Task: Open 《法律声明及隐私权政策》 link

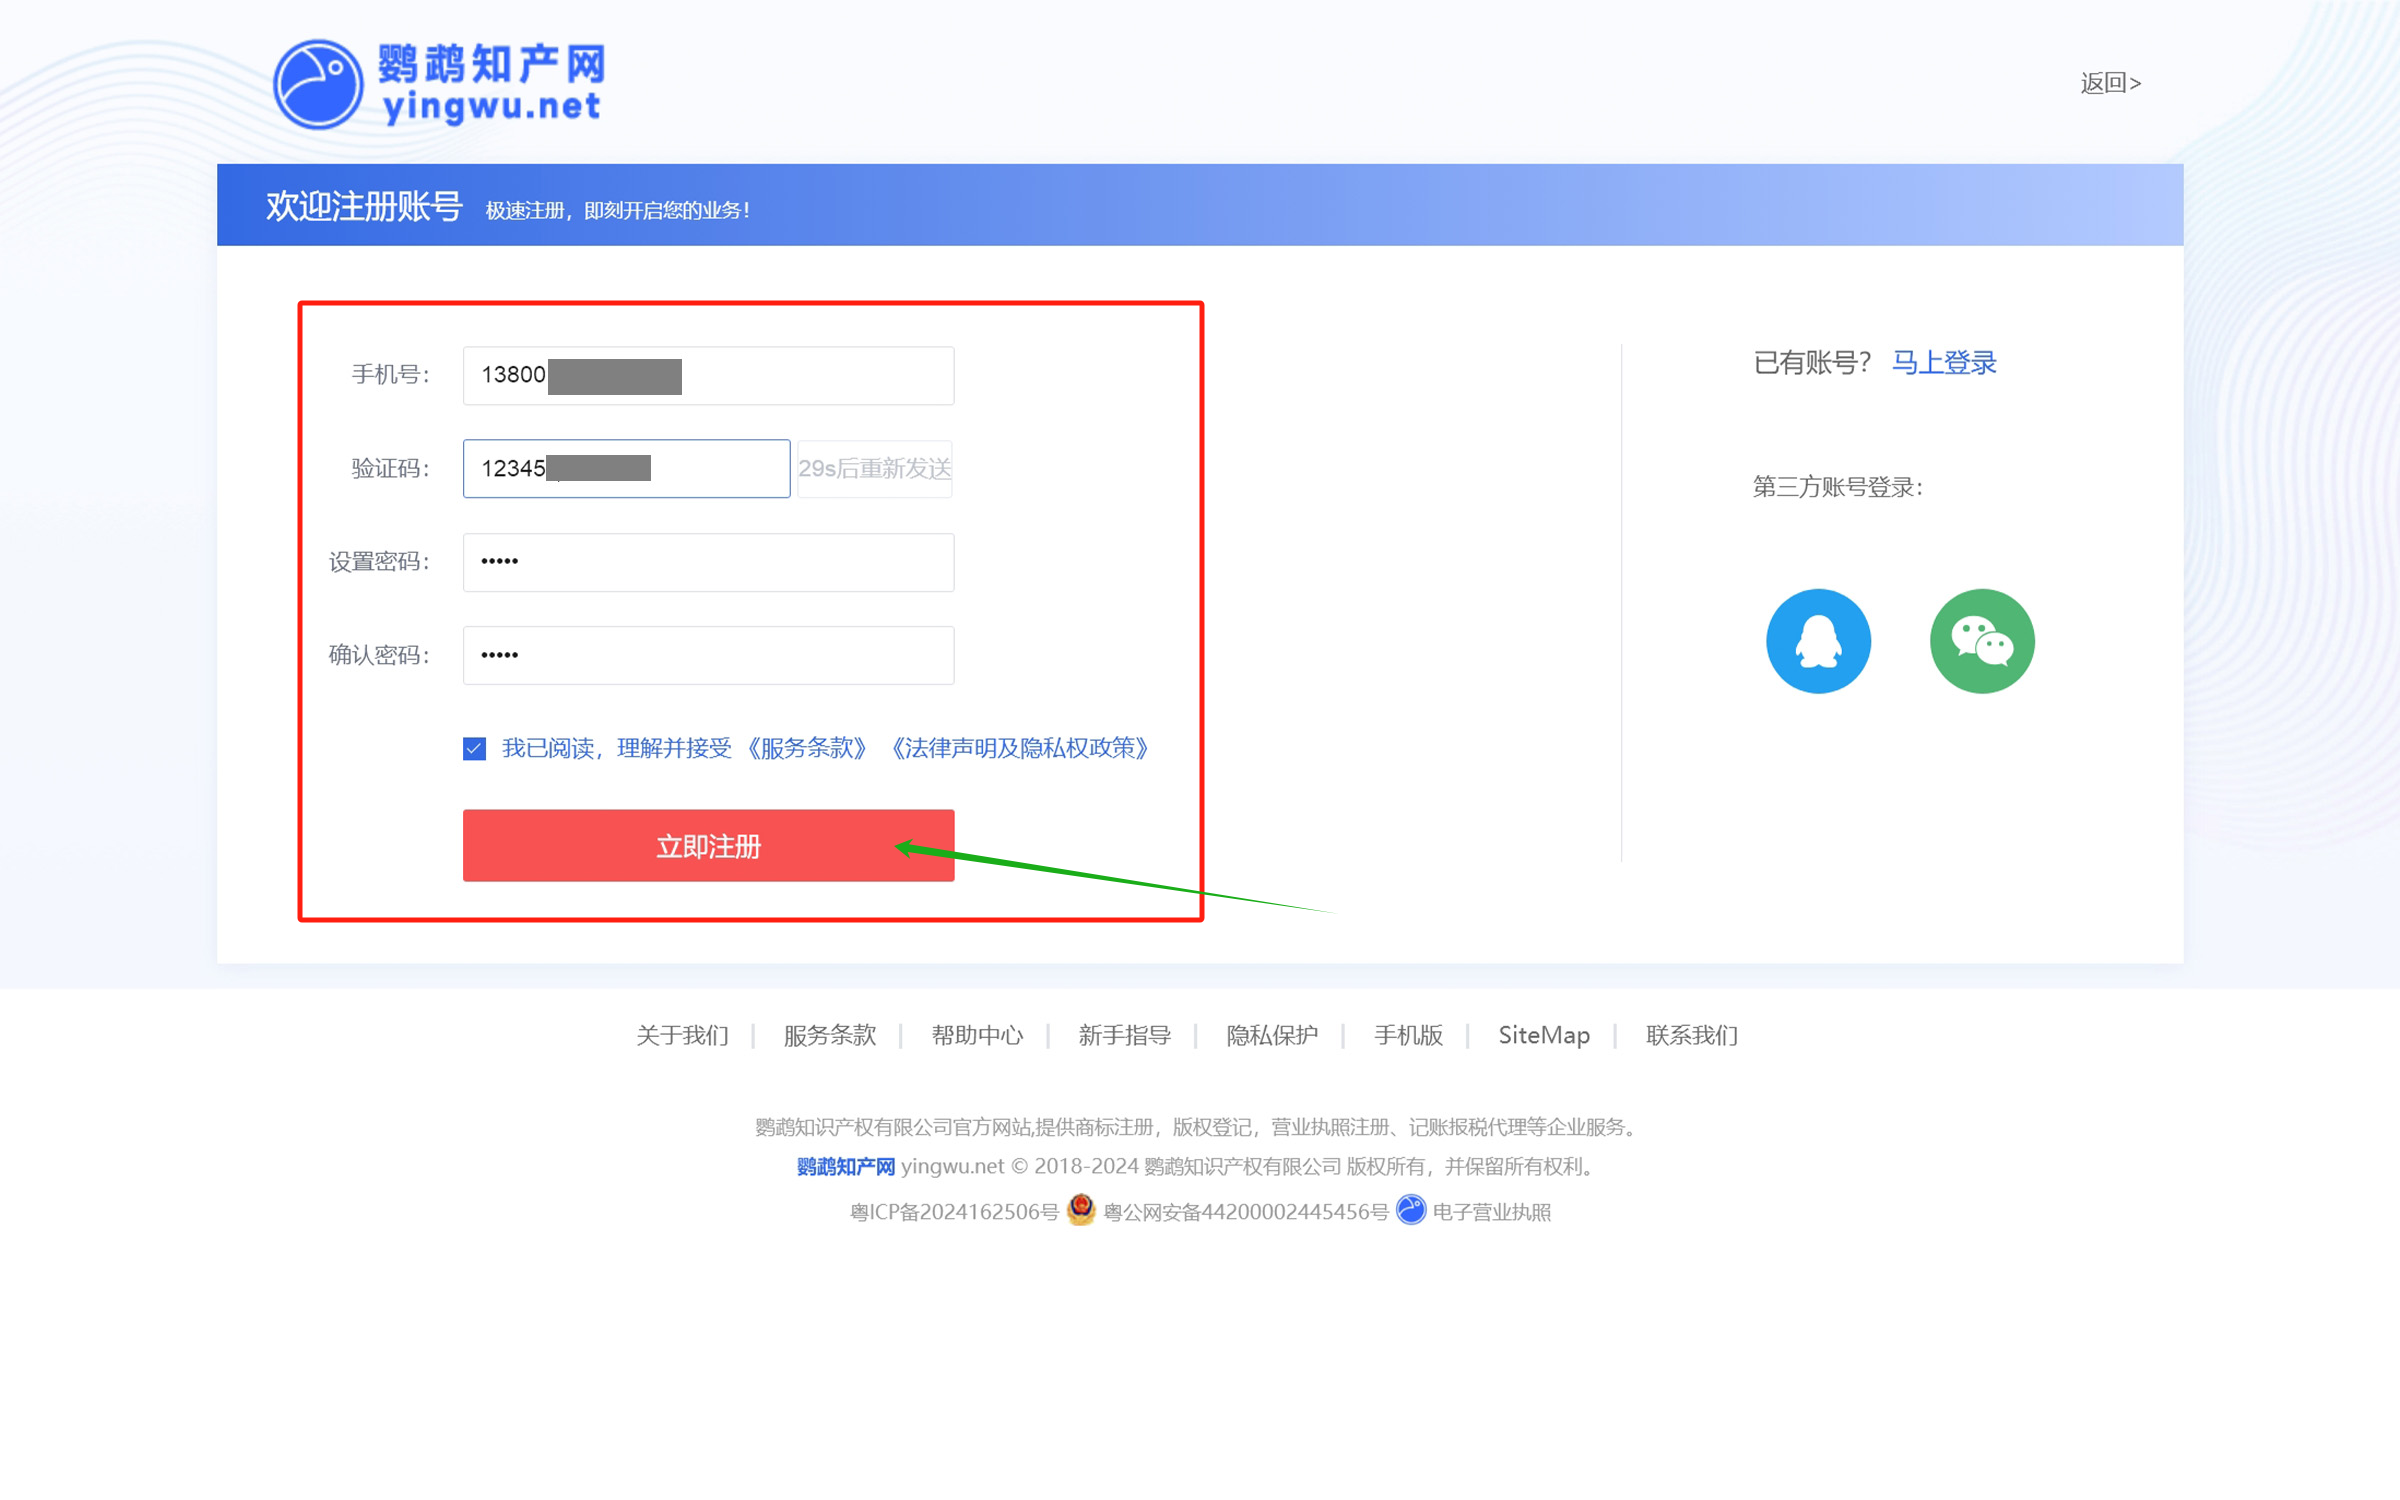Action: [x=1019, y=748]
